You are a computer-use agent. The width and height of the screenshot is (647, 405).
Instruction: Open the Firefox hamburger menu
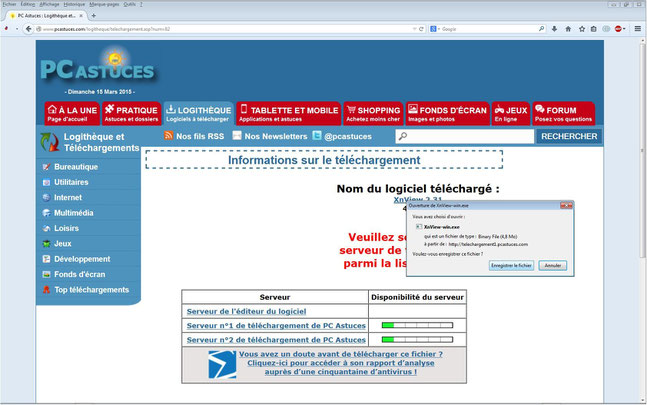638,29
